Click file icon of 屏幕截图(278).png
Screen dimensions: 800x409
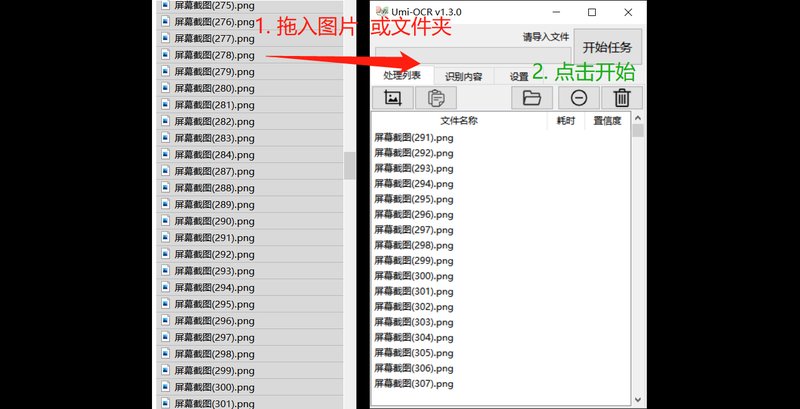tap(166, 55)
